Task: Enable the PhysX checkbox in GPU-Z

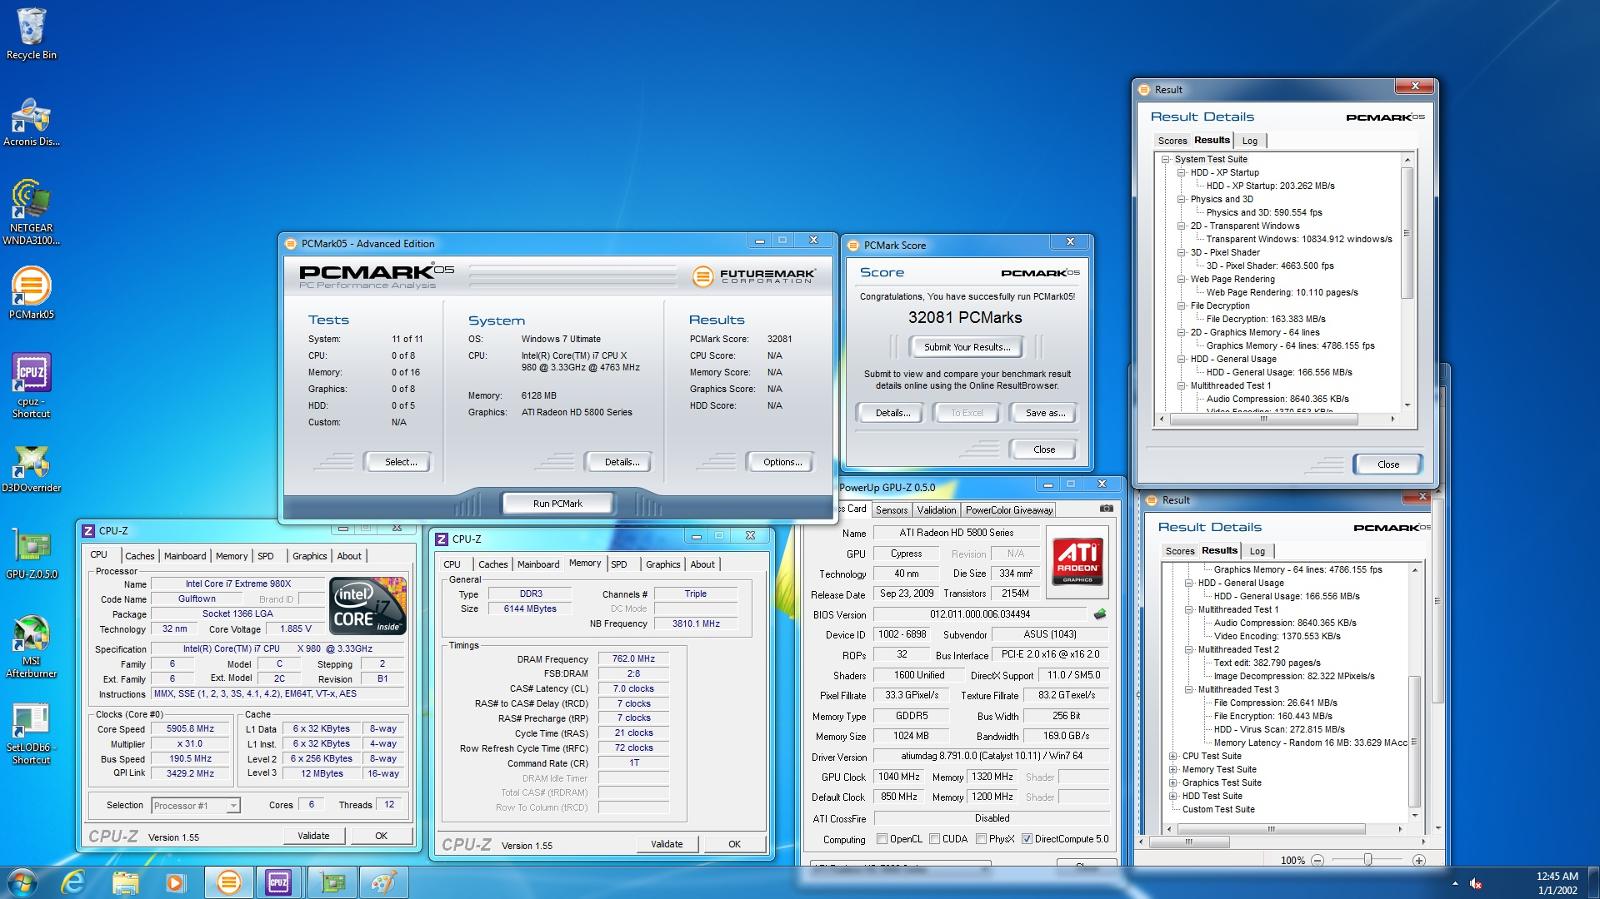Action: pyautogui.click(x=981, y=839)
